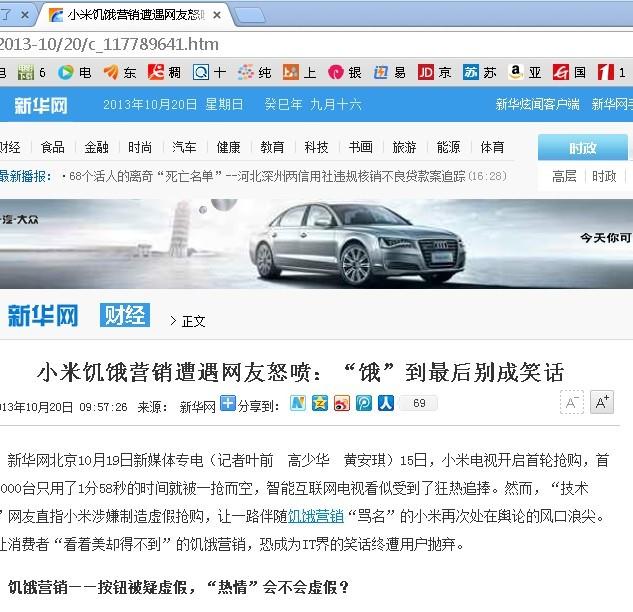Click the 正文 breadcrumb
This screenshot has width=633, height=612.
[x=193, y=321]
